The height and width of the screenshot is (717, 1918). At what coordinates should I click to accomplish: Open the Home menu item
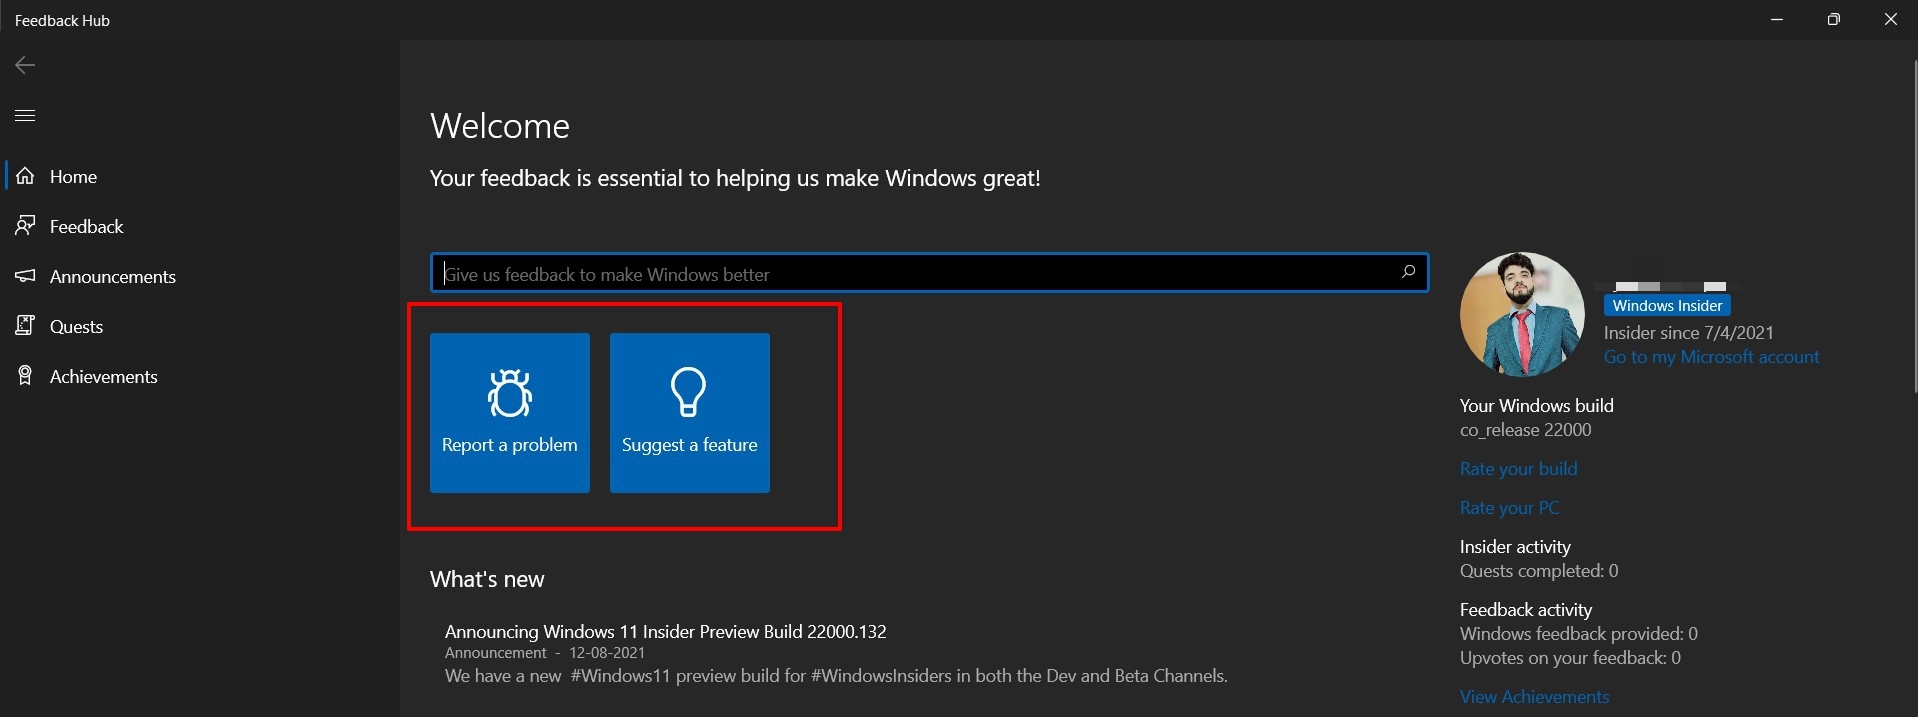coord(73,177)
